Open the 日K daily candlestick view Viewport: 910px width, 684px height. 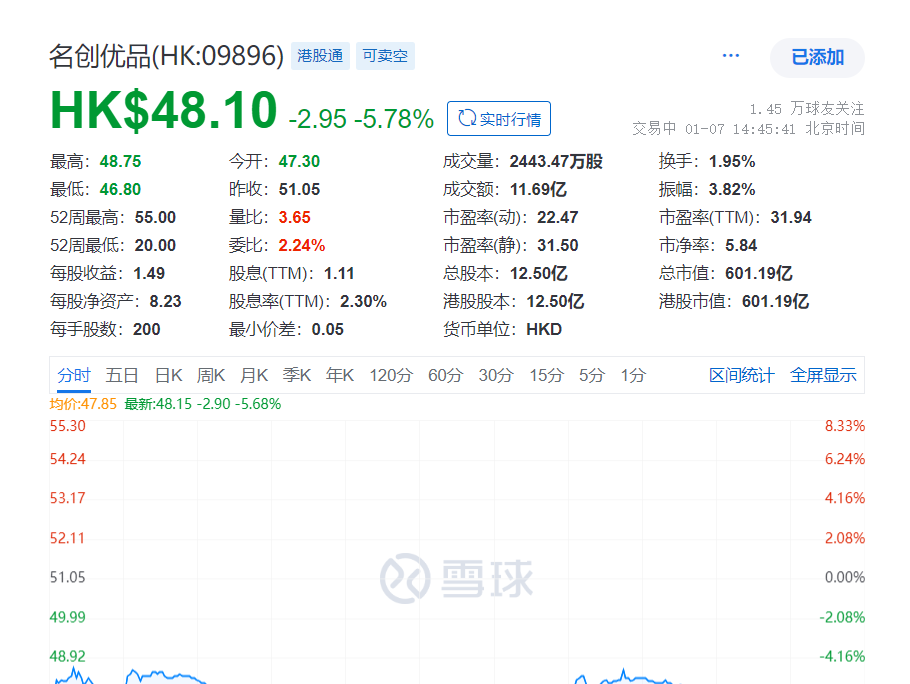pos(167,375)
